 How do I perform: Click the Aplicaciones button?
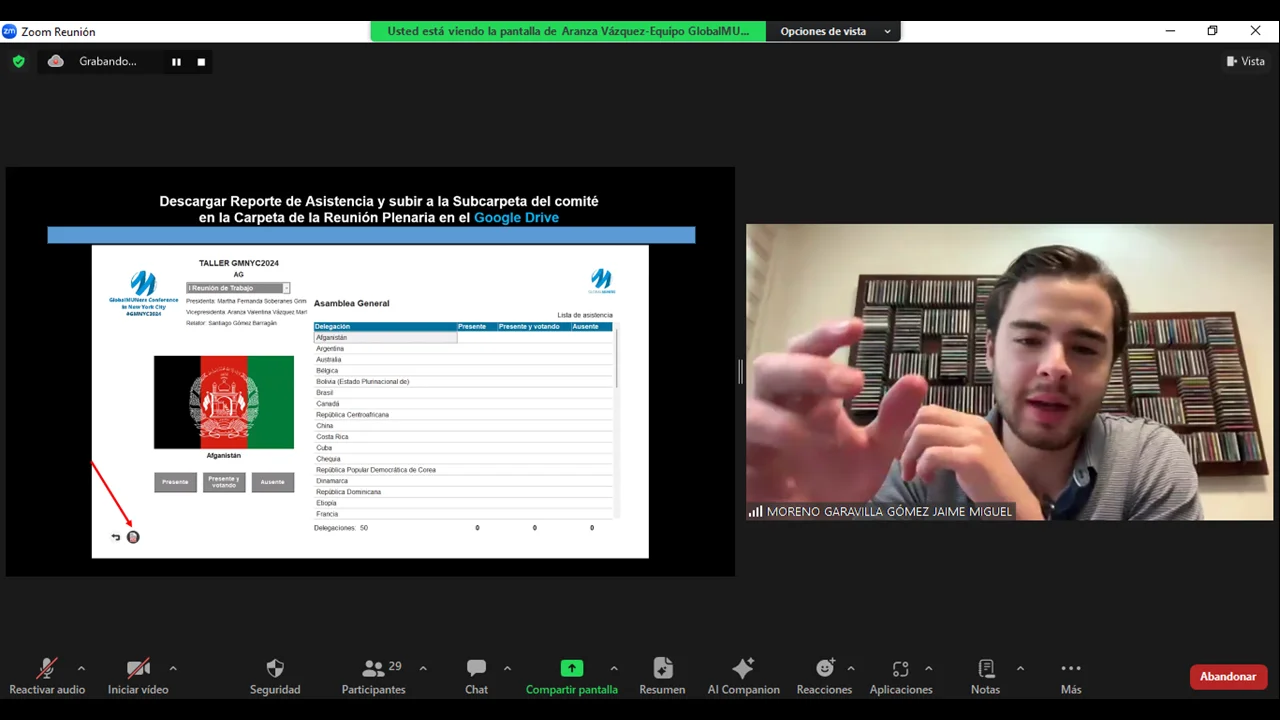(x=900, y=669)
